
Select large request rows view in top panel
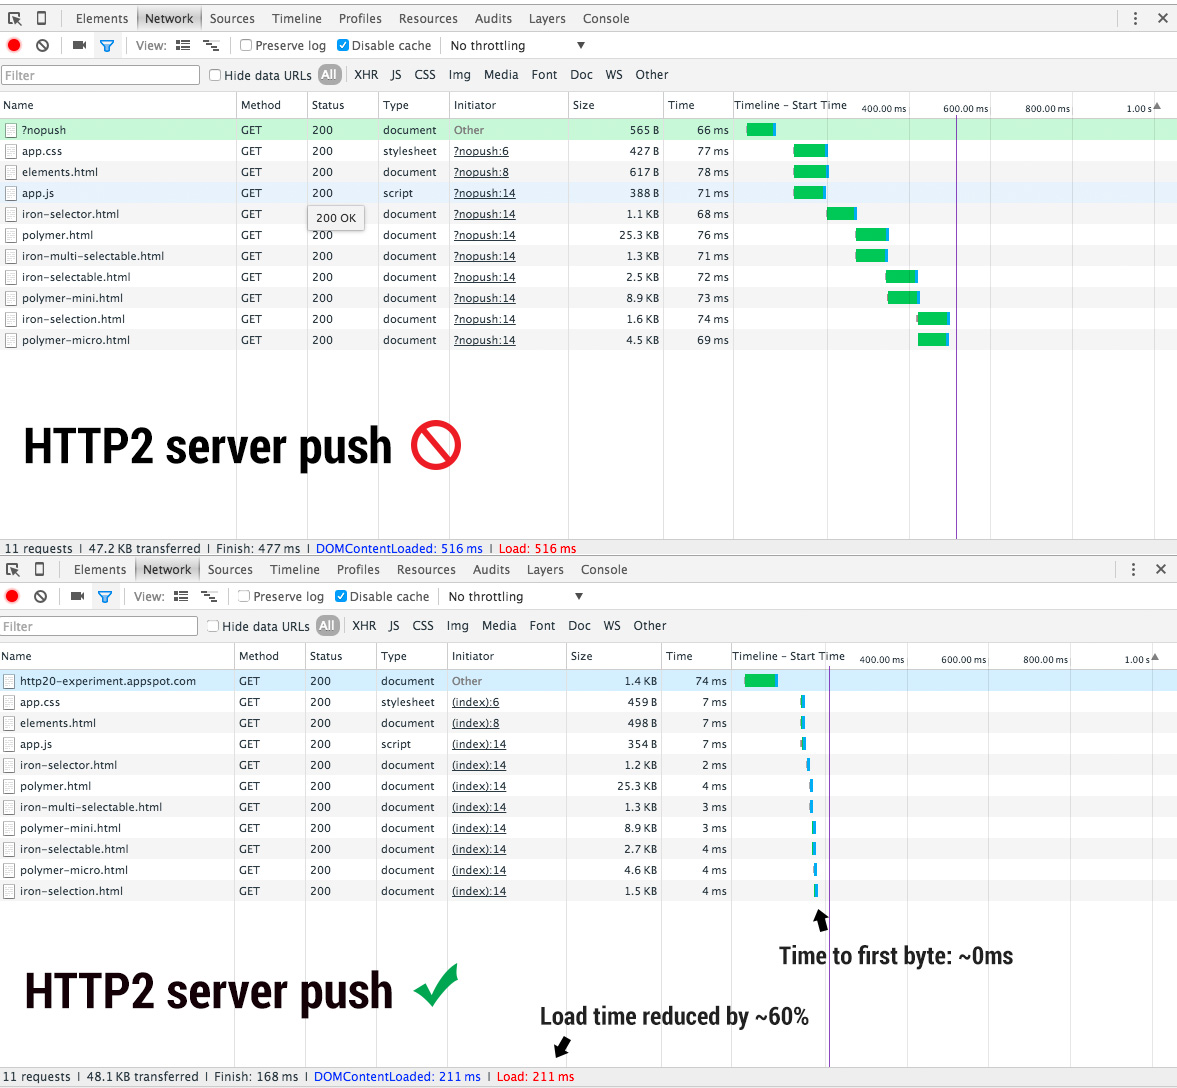click(183, 45)
